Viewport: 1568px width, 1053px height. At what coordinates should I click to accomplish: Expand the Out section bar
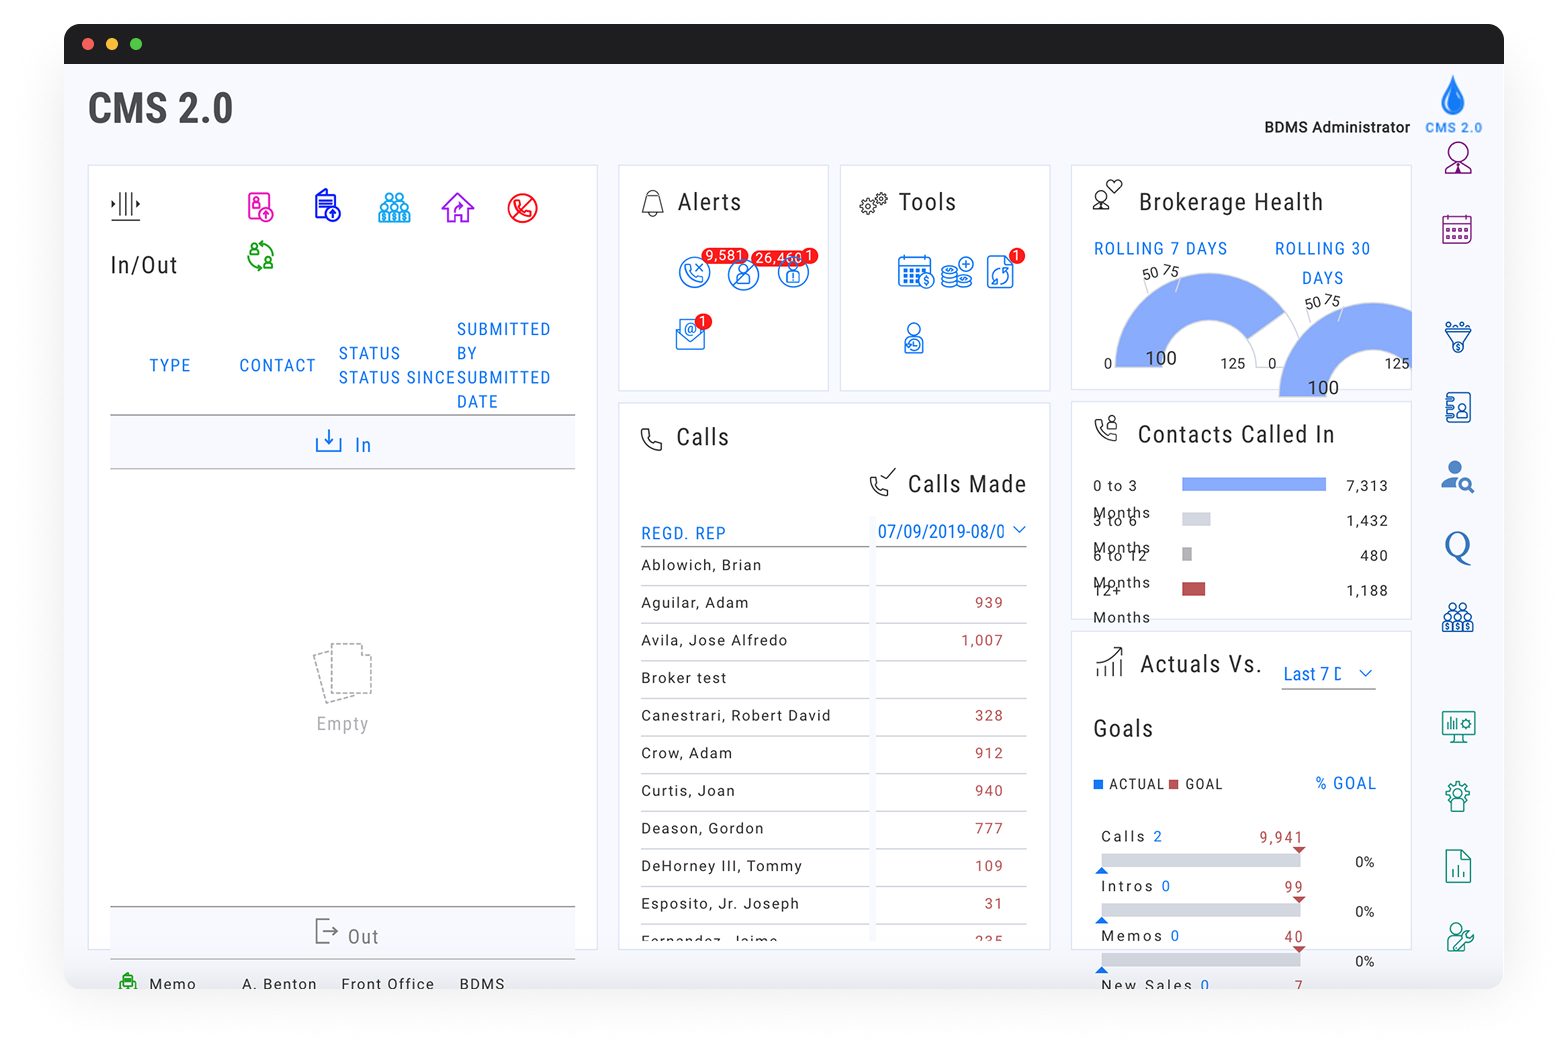click(342, 934)
